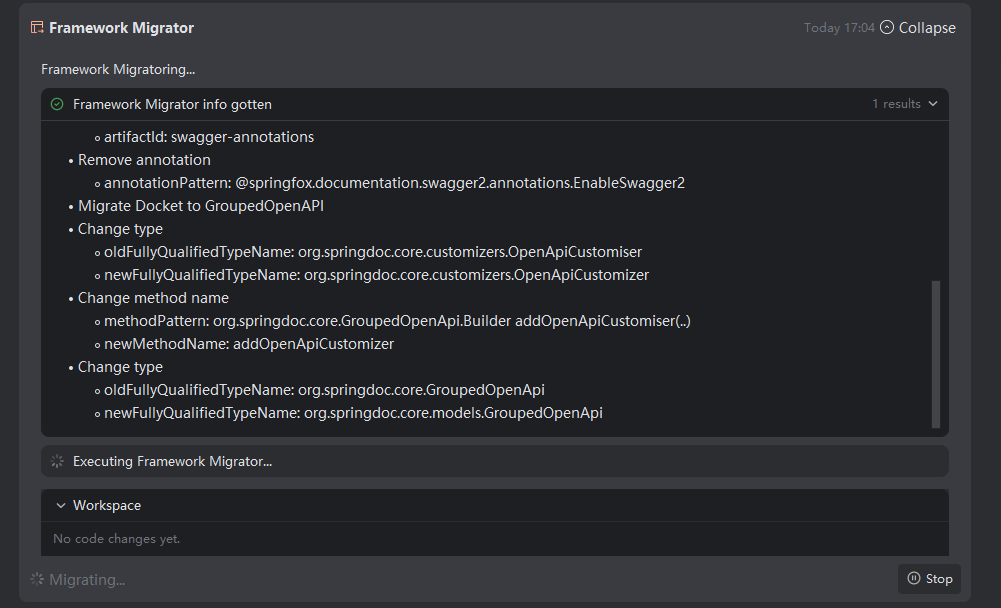Expand the 1 results chevron
Viewport: 1001px width, 608px height.
933,104
